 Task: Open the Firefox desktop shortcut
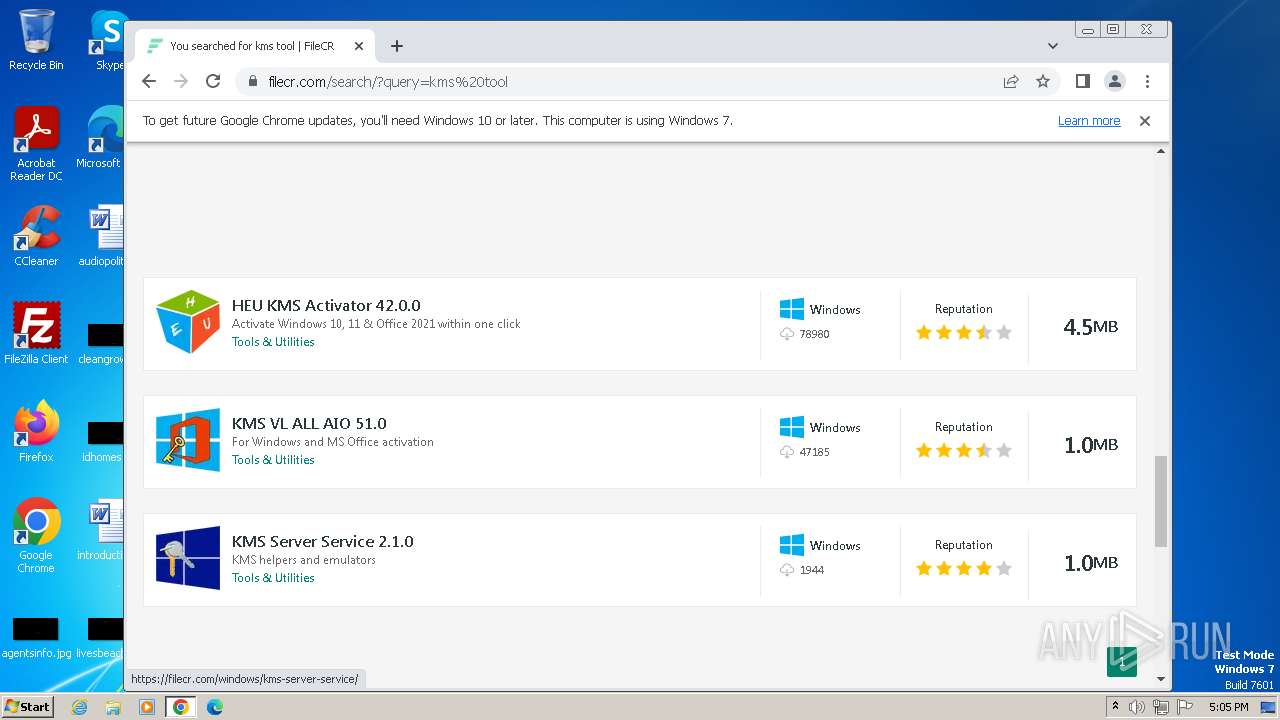(x=36, y=432)
